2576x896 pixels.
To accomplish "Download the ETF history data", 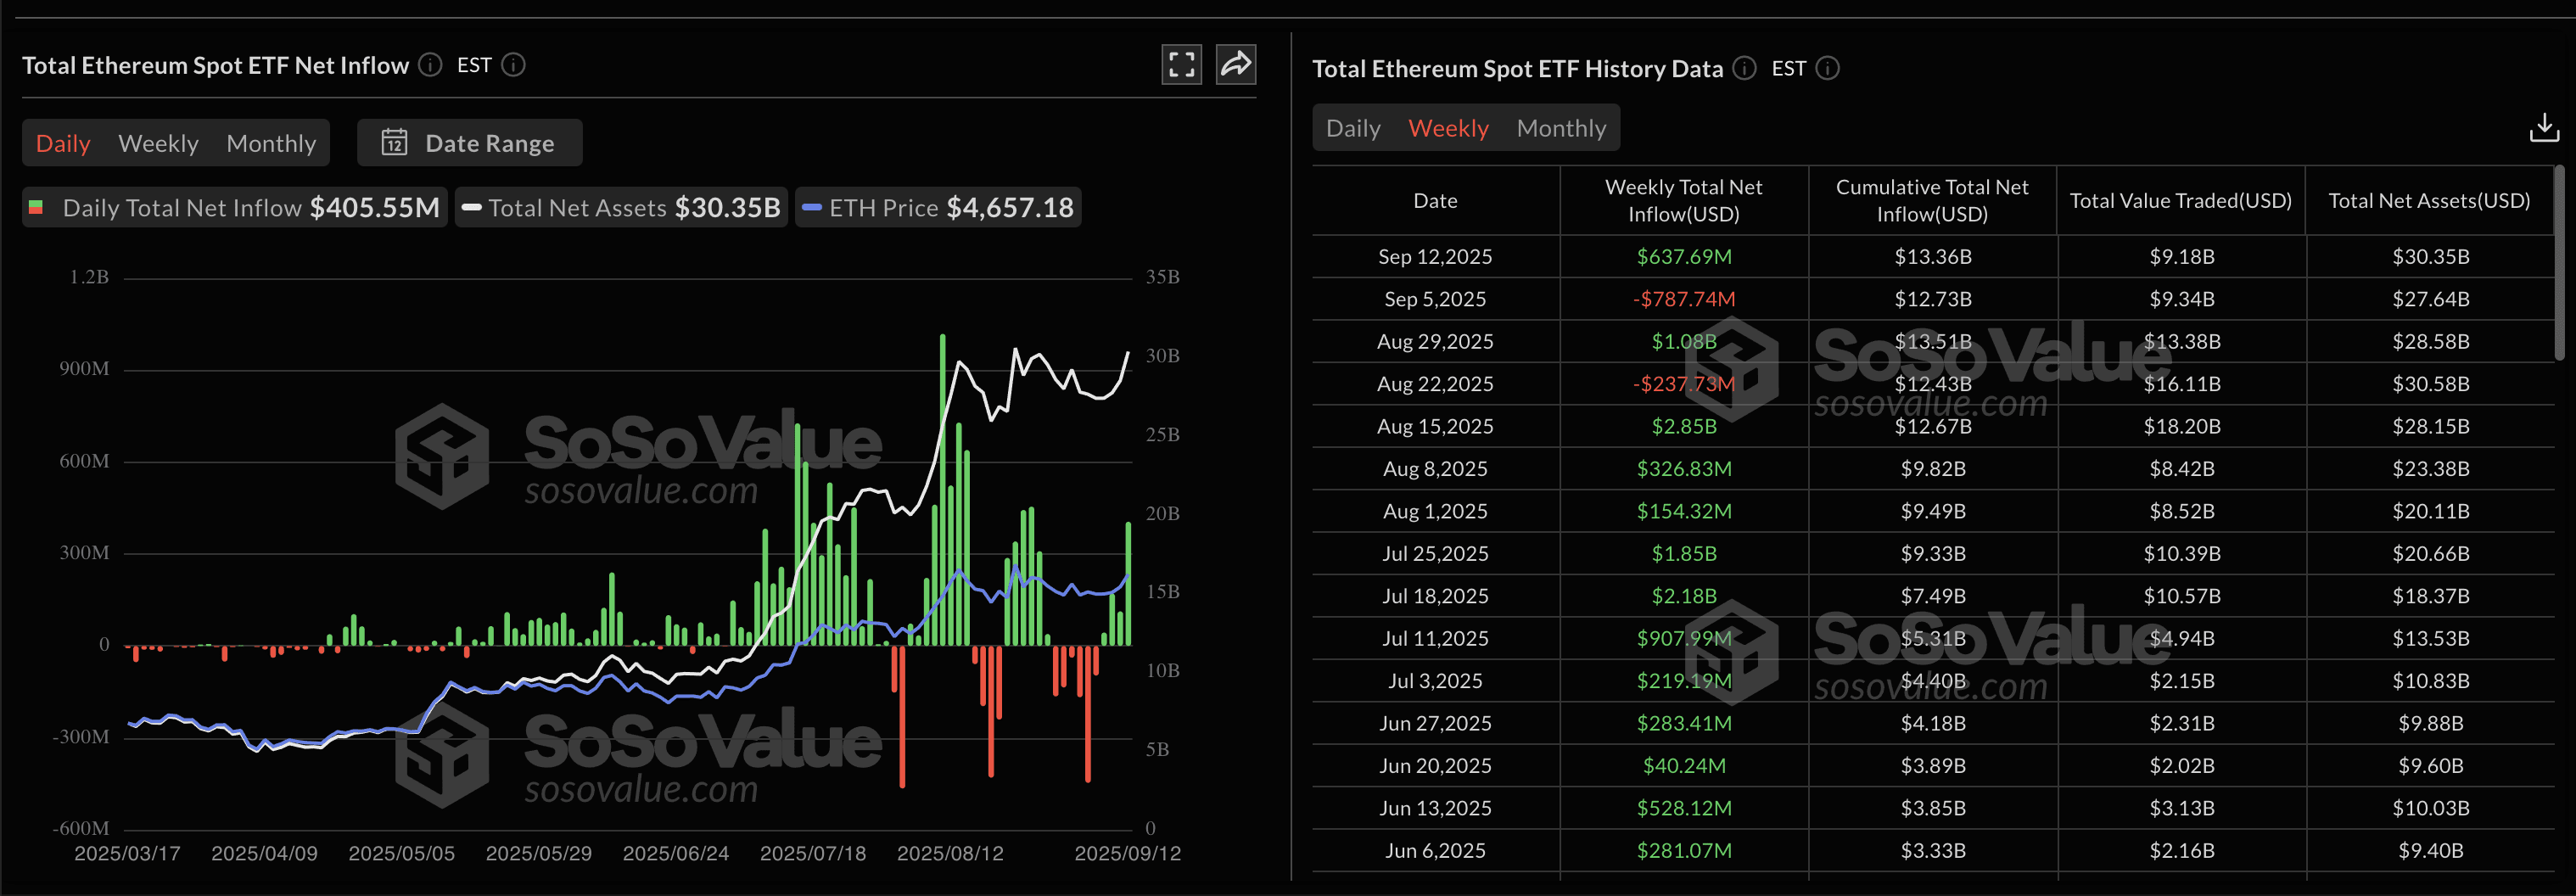I will pyautogui.click(x=2544, y=126).
